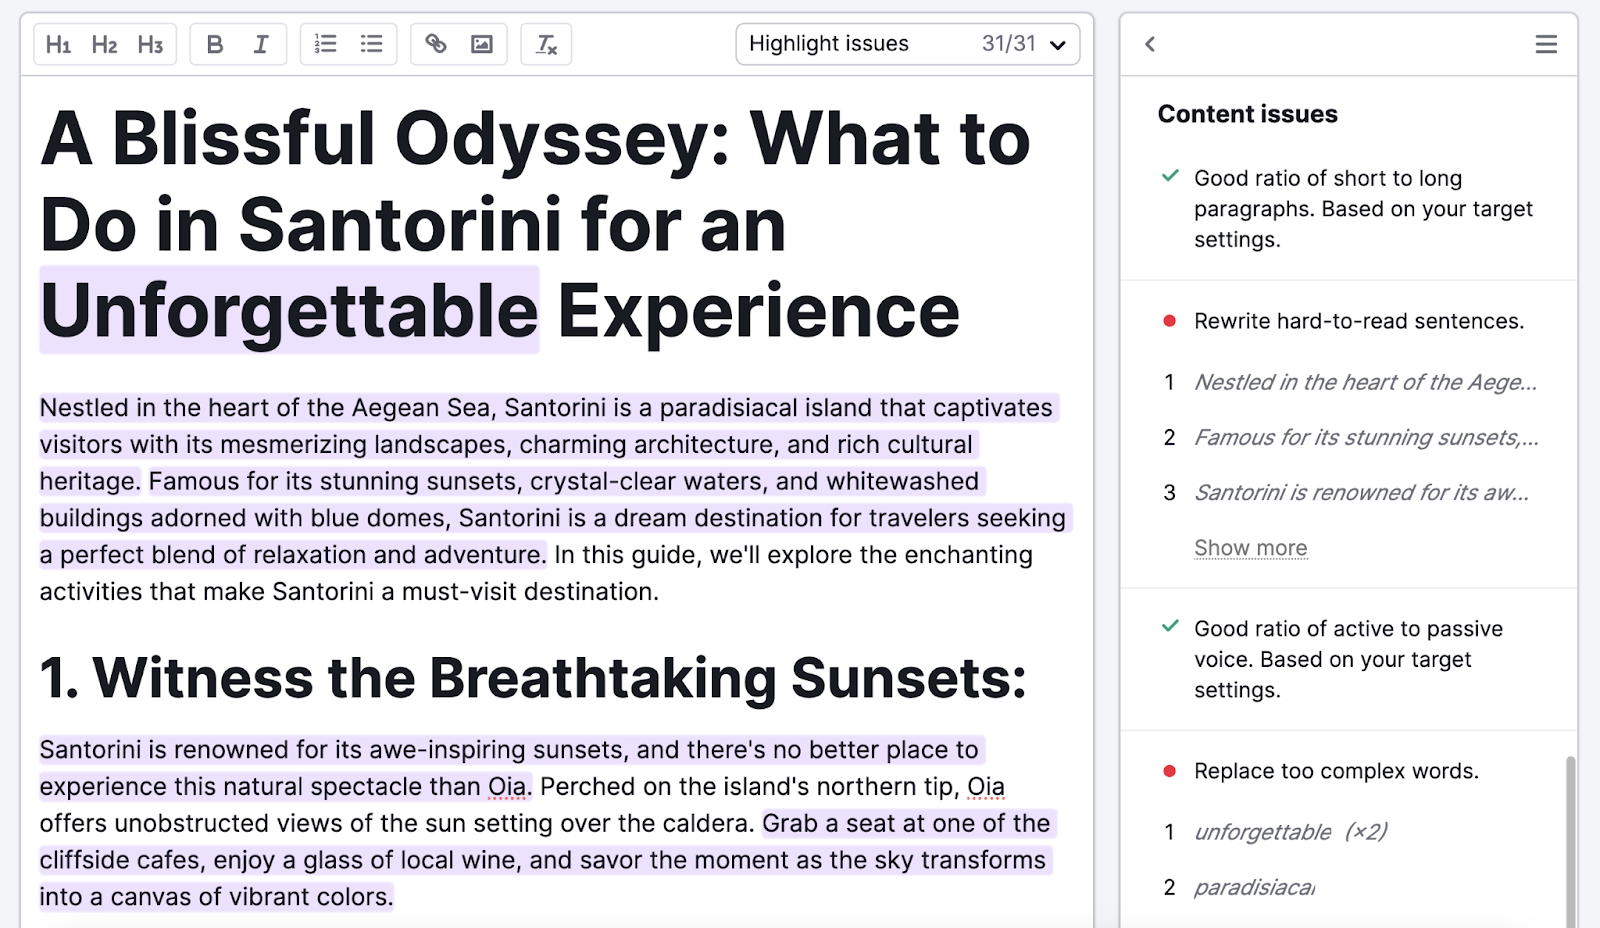Apply Heading 3 formatting

(x=150, y=44)
